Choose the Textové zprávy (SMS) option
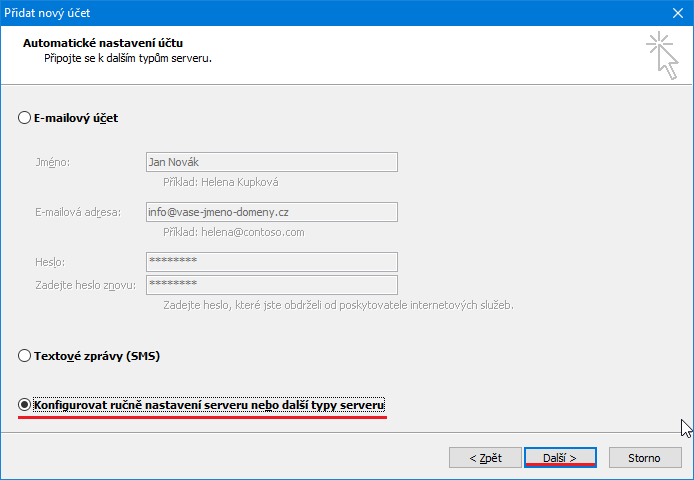Image resolution: width=694 pixels, height=480 pixels. pos(25,355)
